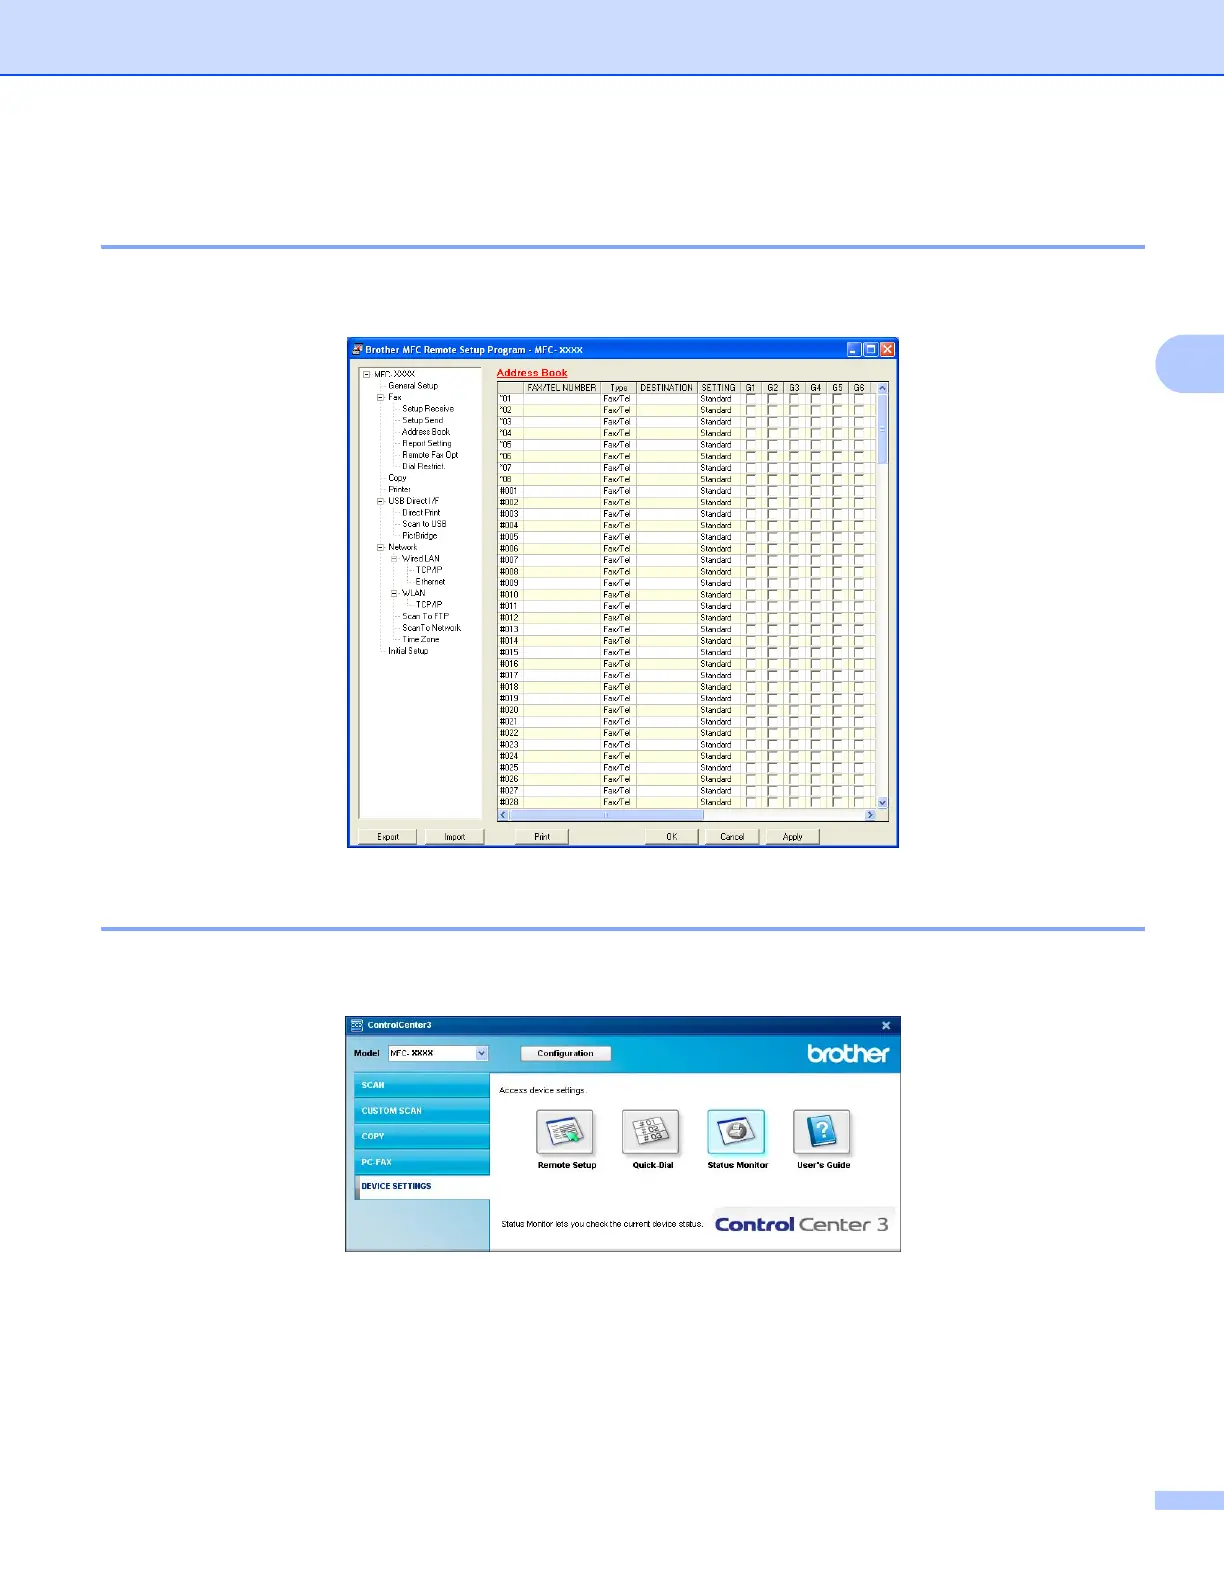
Task: Open the PC-FAX tab
Action: (422, 1162)
